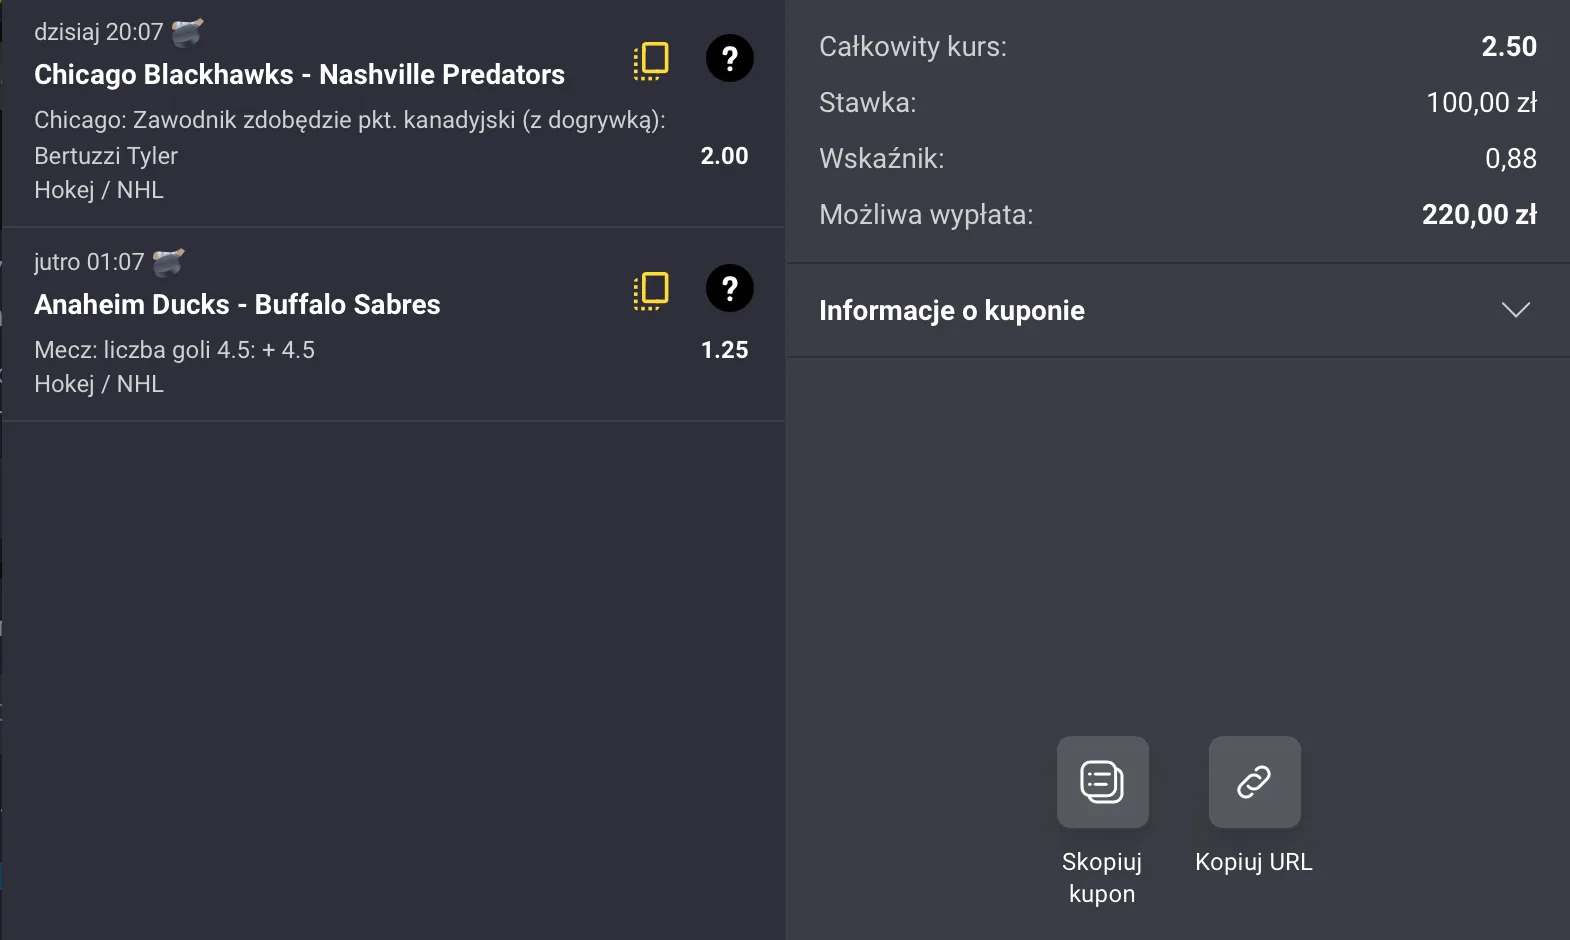The image size is (1570, 940).
Task: Click the Kopiuj URL link icon
Action: [x=1254, y=782]
